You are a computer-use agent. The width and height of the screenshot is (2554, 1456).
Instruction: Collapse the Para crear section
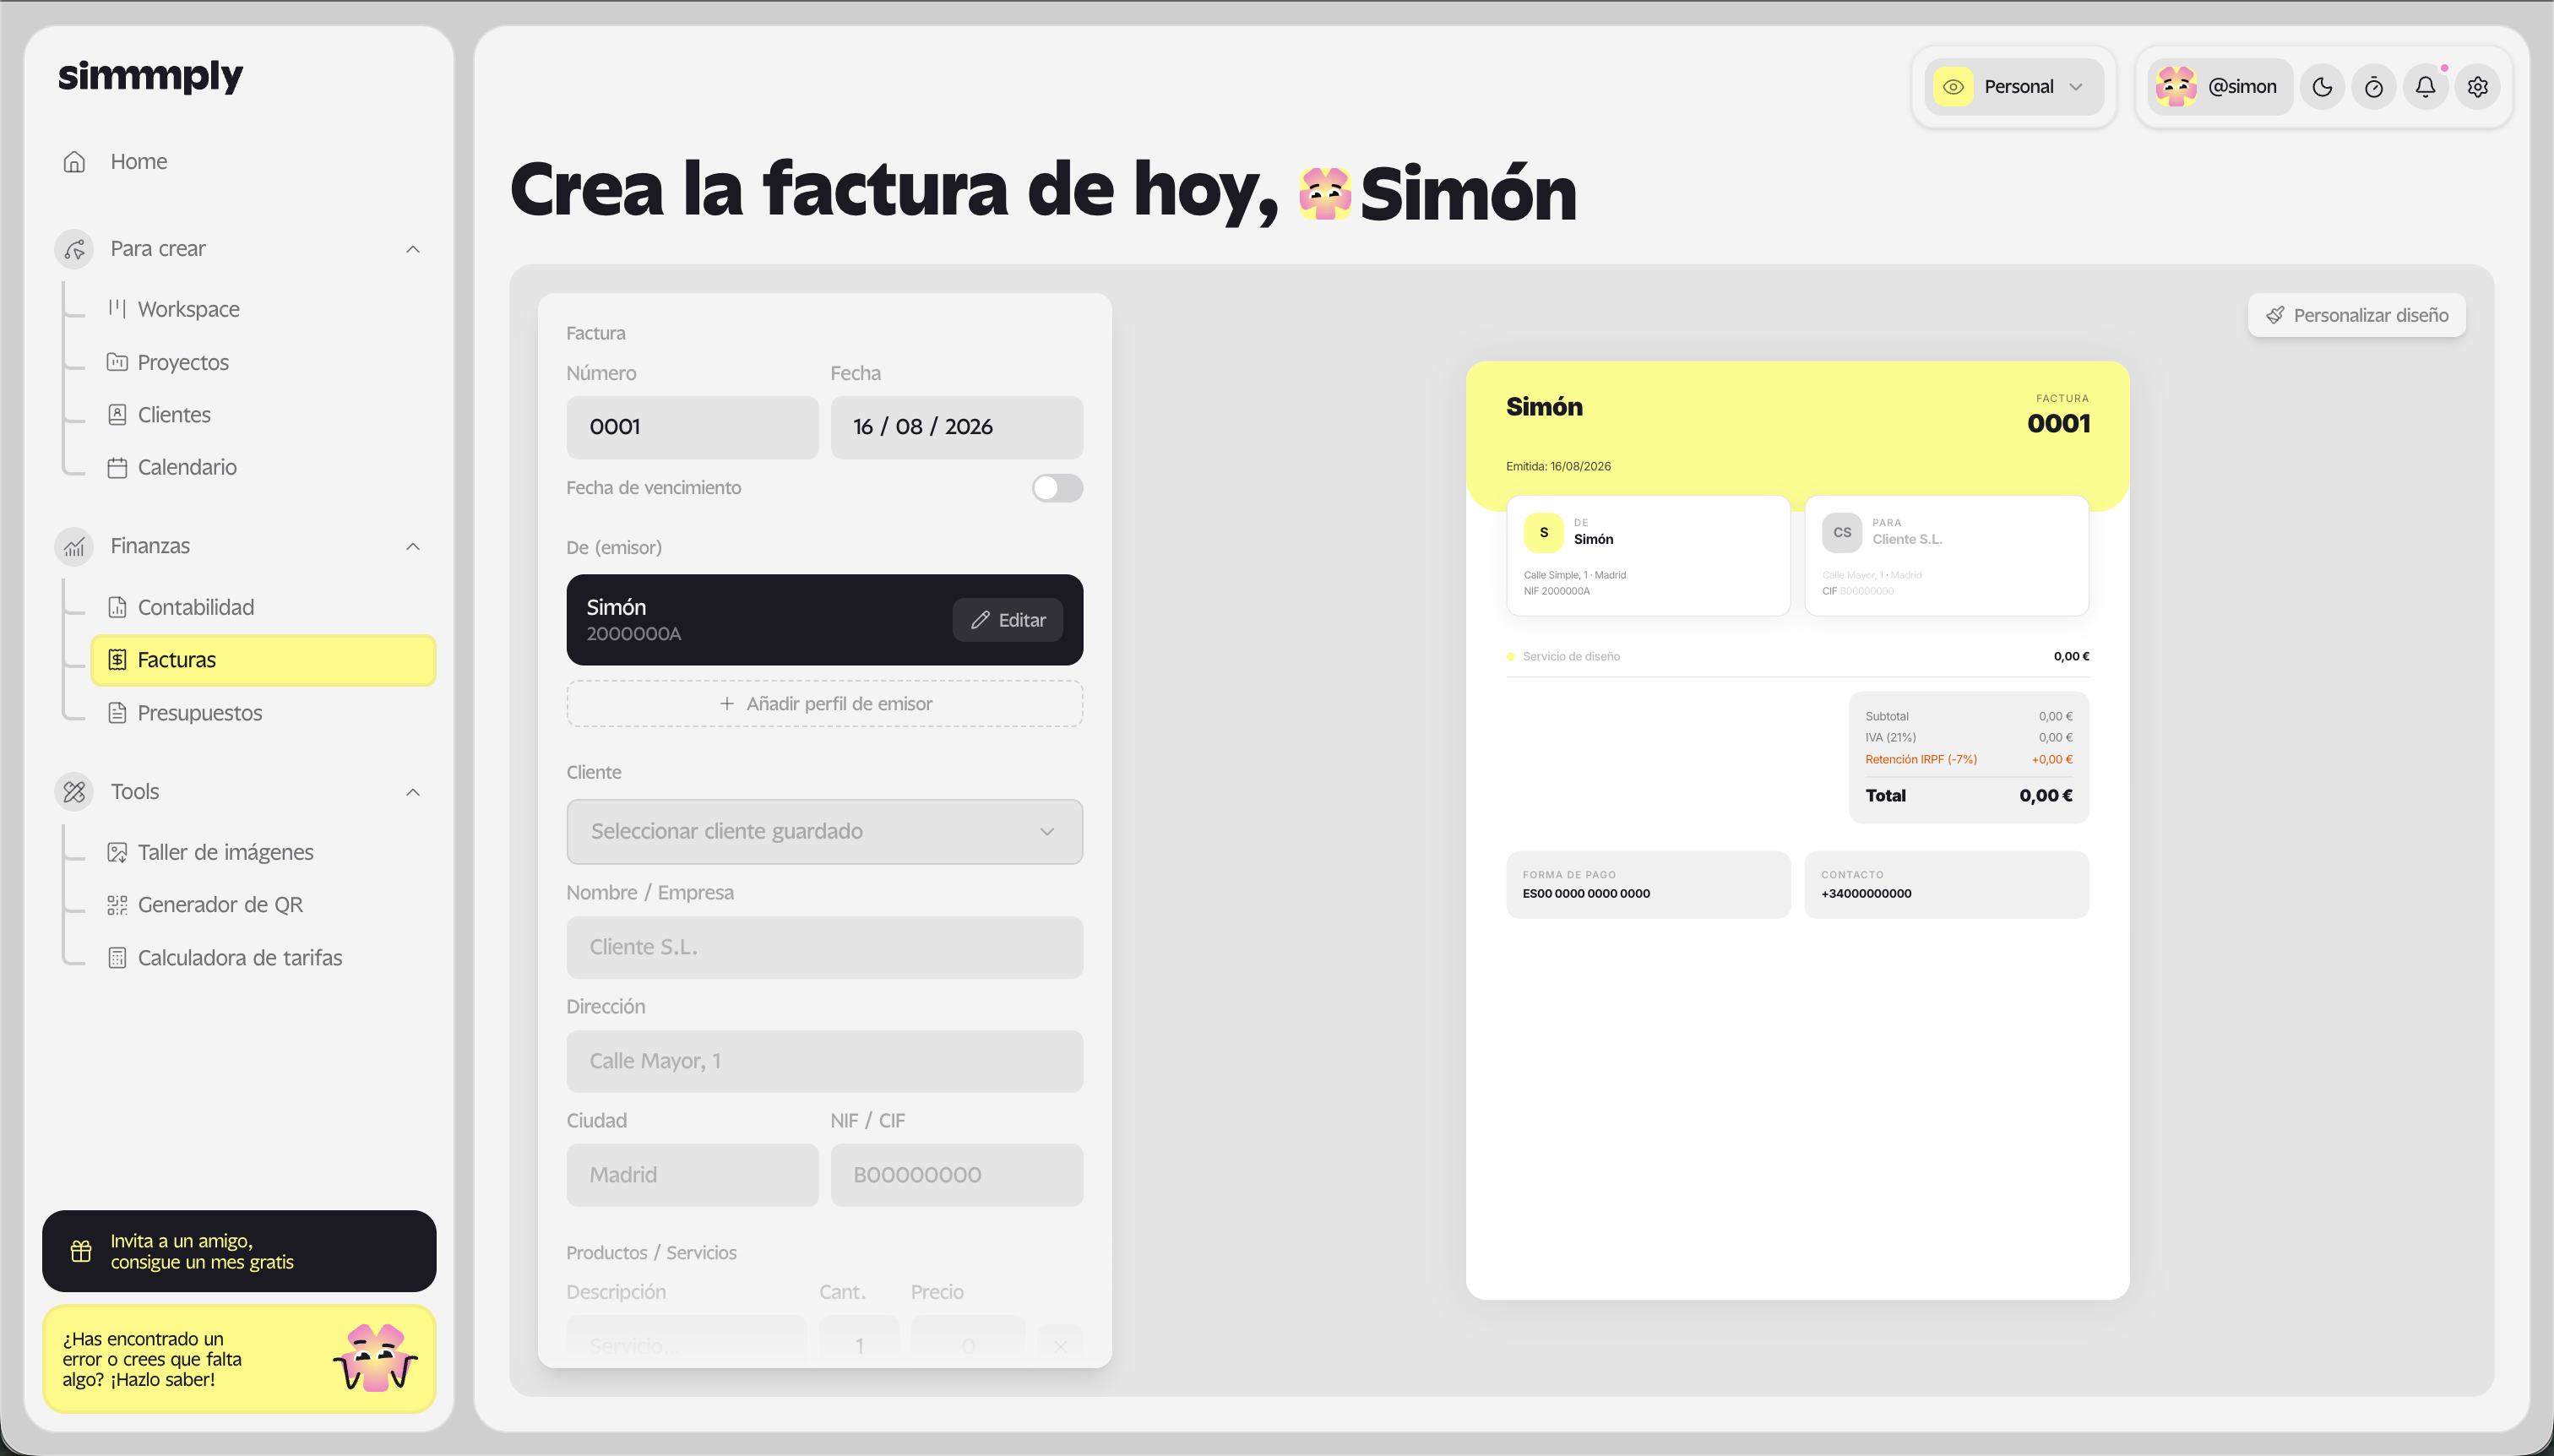pyautogui.click(x=413, y=249)
